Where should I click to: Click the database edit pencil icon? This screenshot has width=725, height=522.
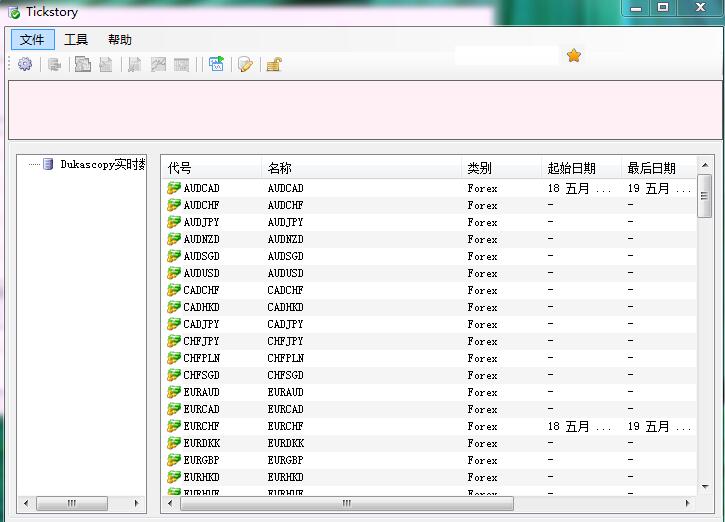click(x=246, y=64)
